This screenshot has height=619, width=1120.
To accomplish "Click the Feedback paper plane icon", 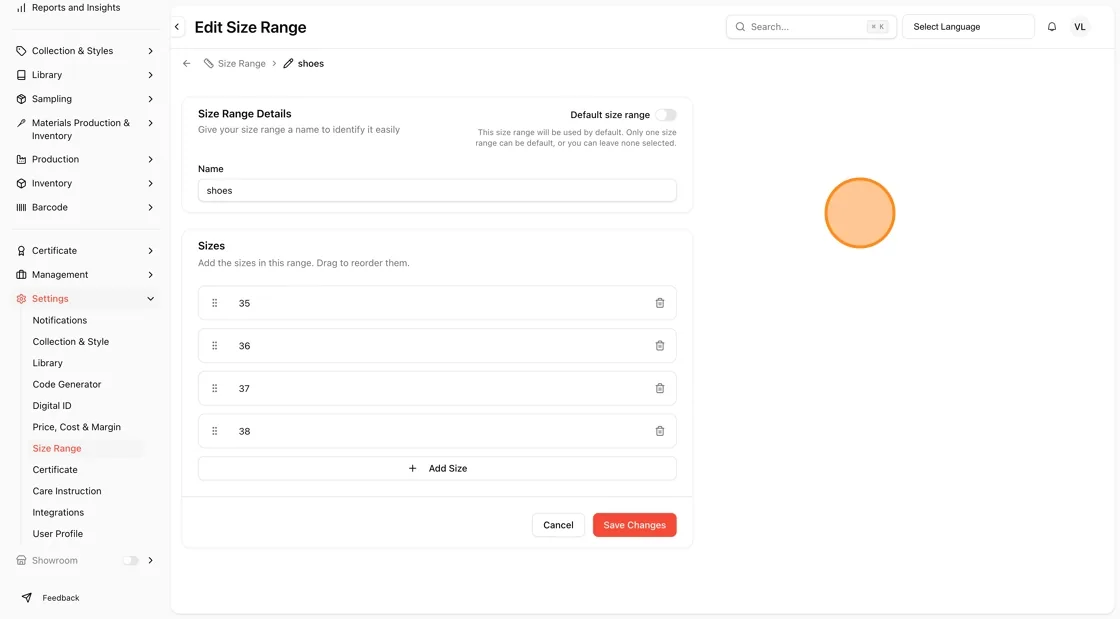I will pos(26,598).
